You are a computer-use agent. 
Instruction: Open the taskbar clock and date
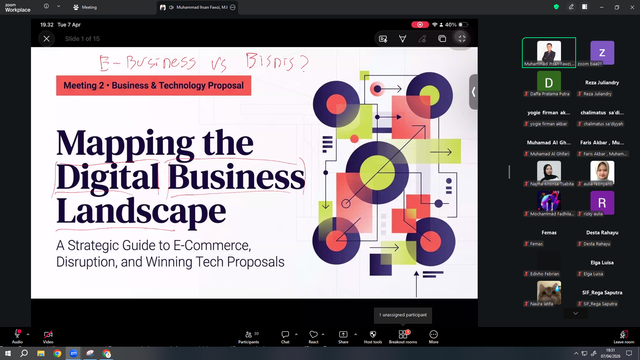coord(610,353)
